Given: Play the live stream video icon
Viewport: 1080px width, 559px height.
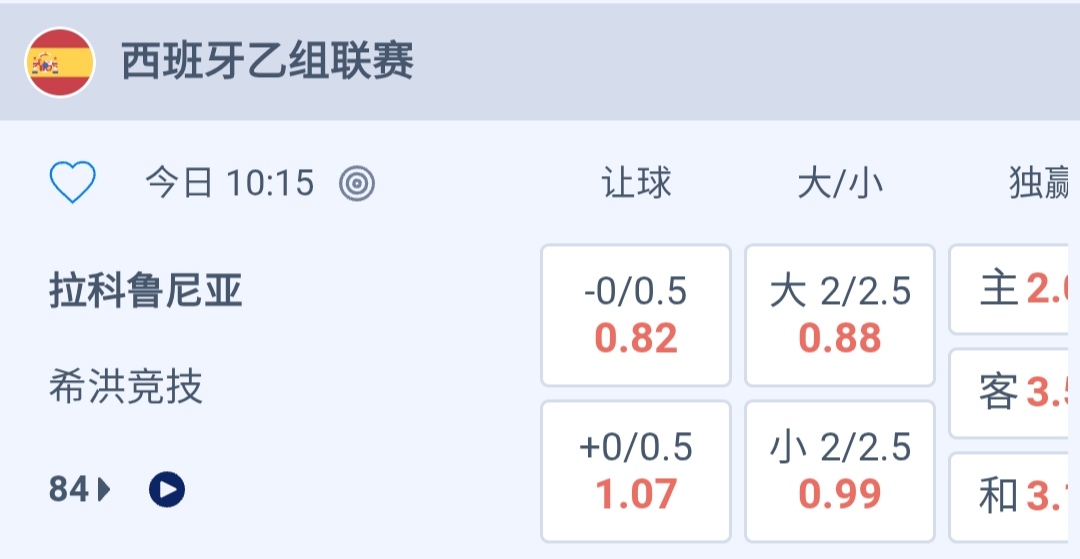Looking at the screenshot, I should [167, 490].
